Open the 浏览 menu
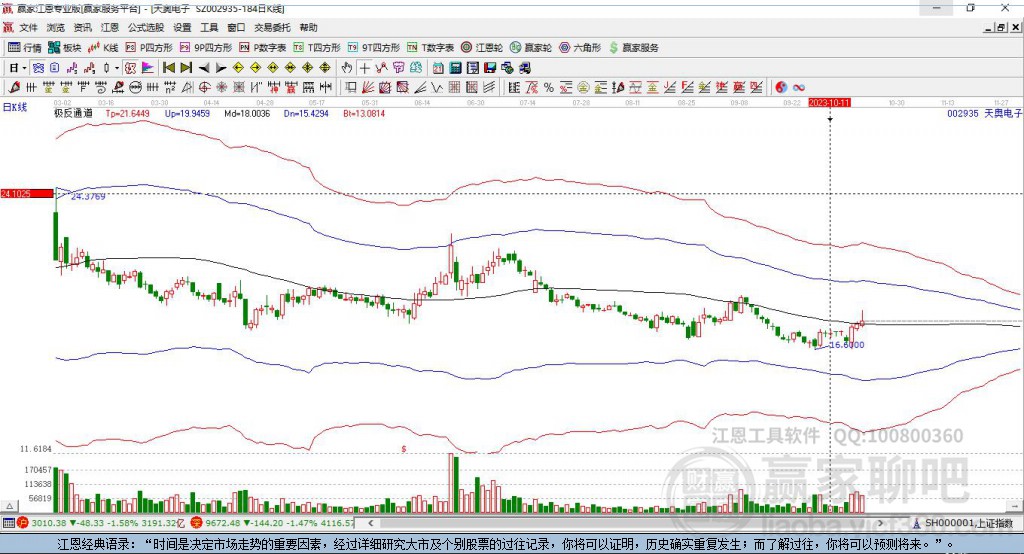 pyautogui.click(x=56, y=27)
